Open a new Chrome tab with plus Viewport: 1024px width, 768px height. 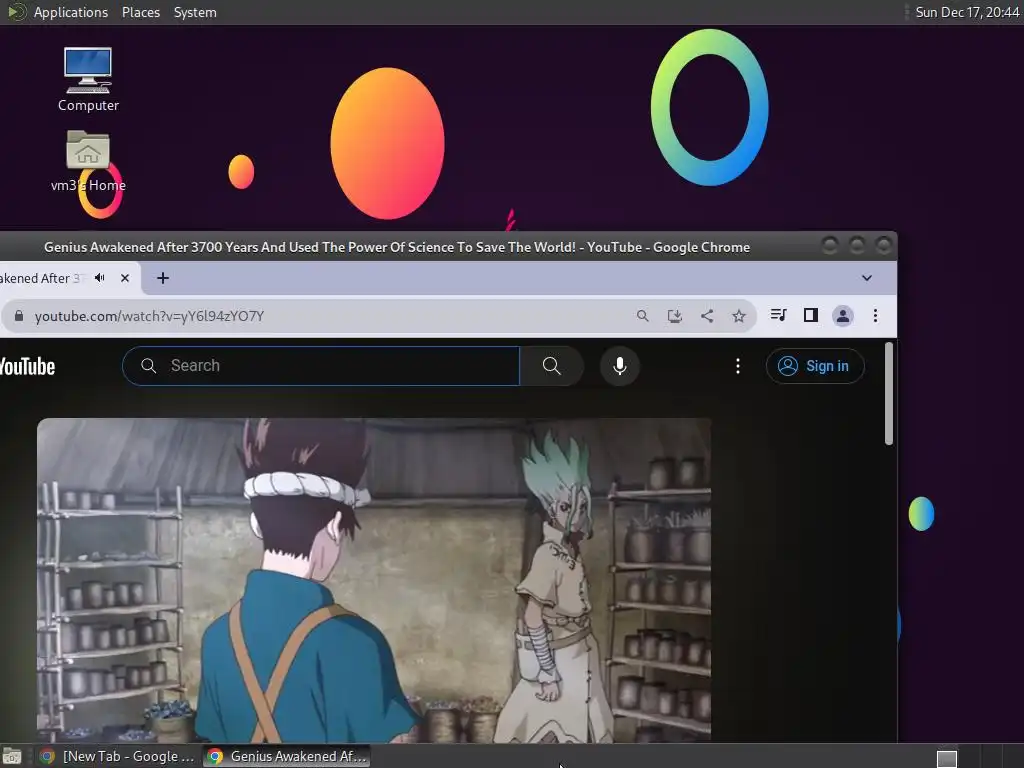point(163,278)
